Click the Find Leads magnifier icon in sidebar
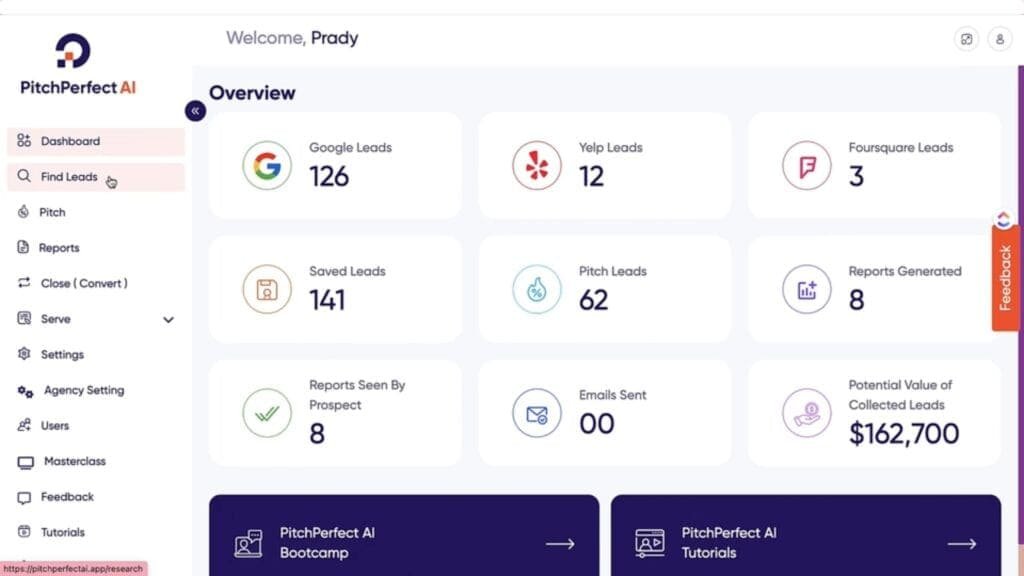Viewport: 1024px width, 576px height. (23, 176)
